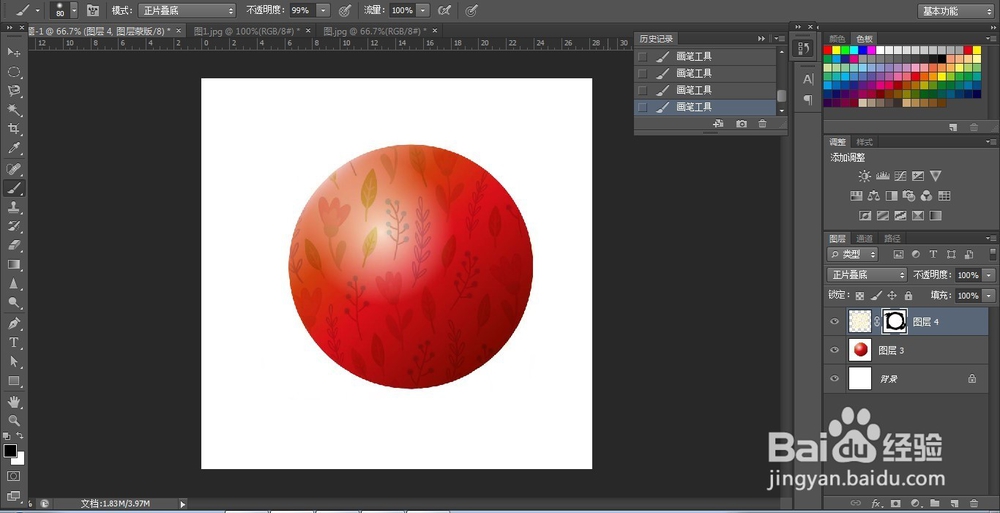Toggle lock all for layer

(908, 295)
